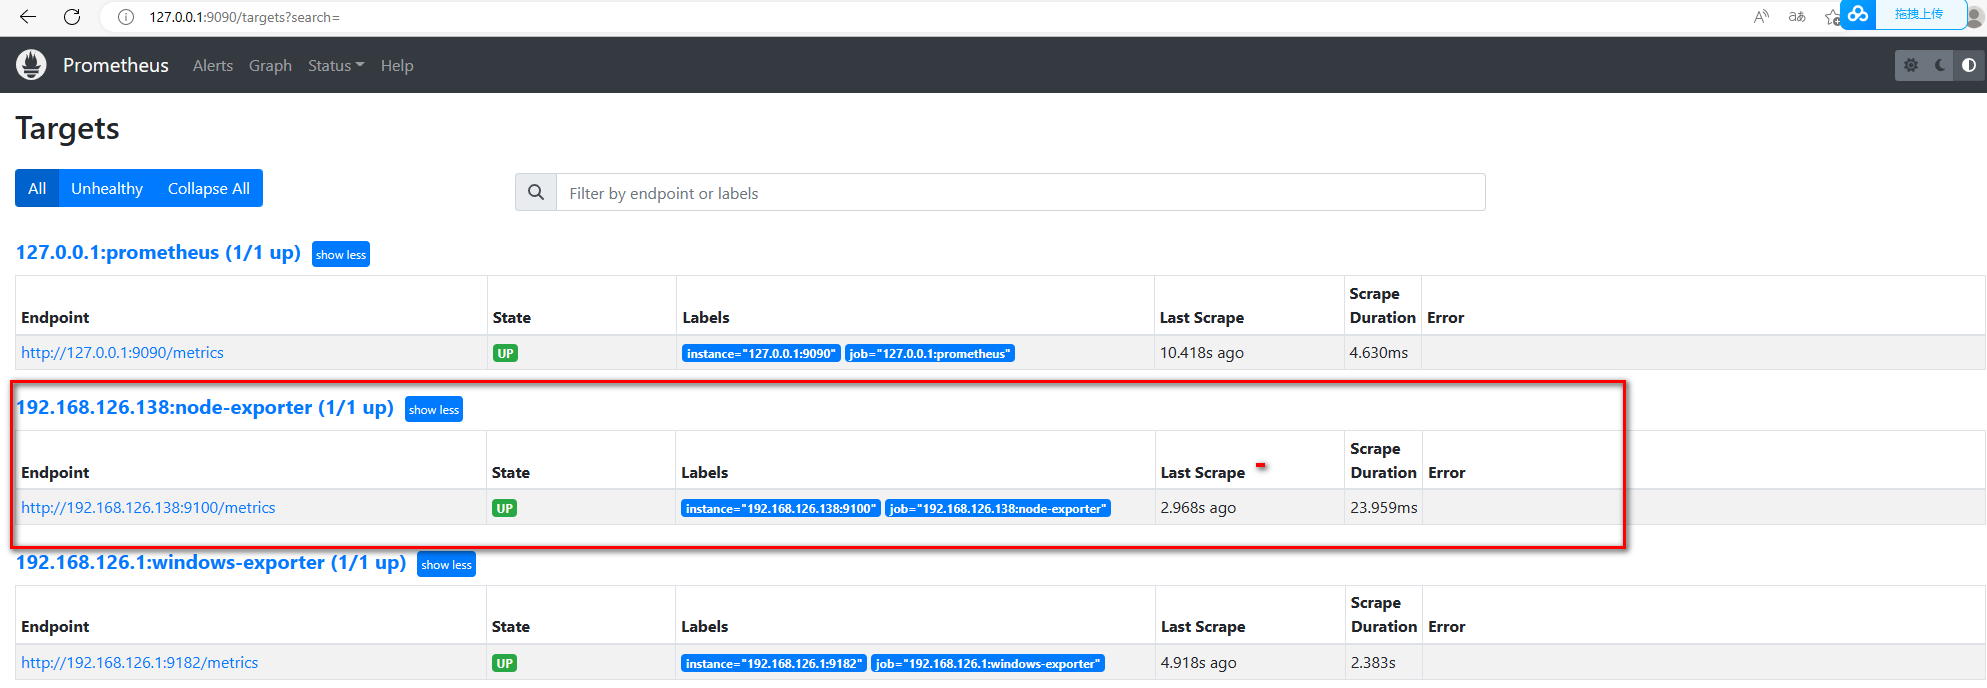
Task: Open http://192.168.126.1:9182/metrics endpoint link
Action: (139, 662)
